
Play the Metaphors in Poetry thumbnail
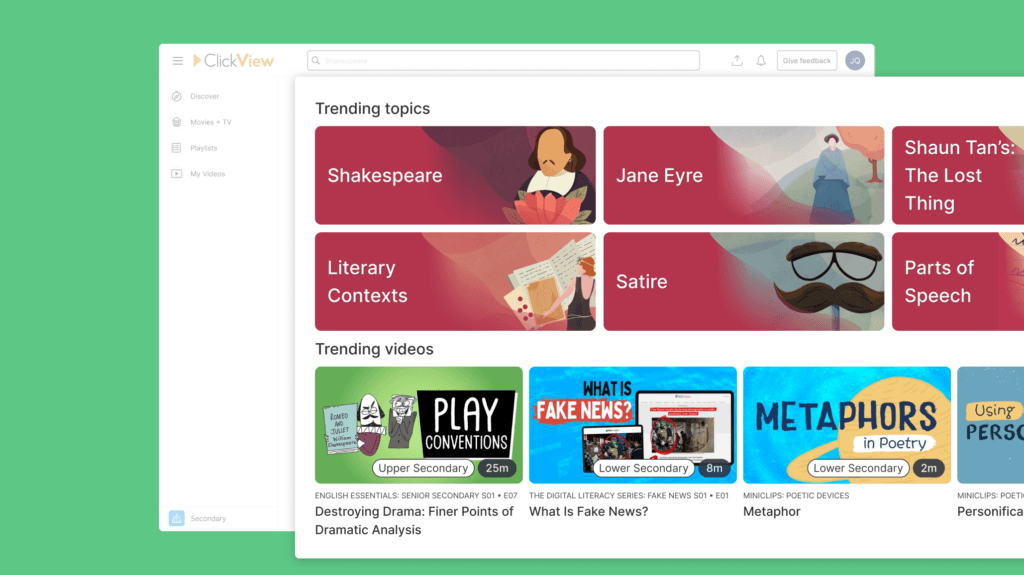pos(846,424)
